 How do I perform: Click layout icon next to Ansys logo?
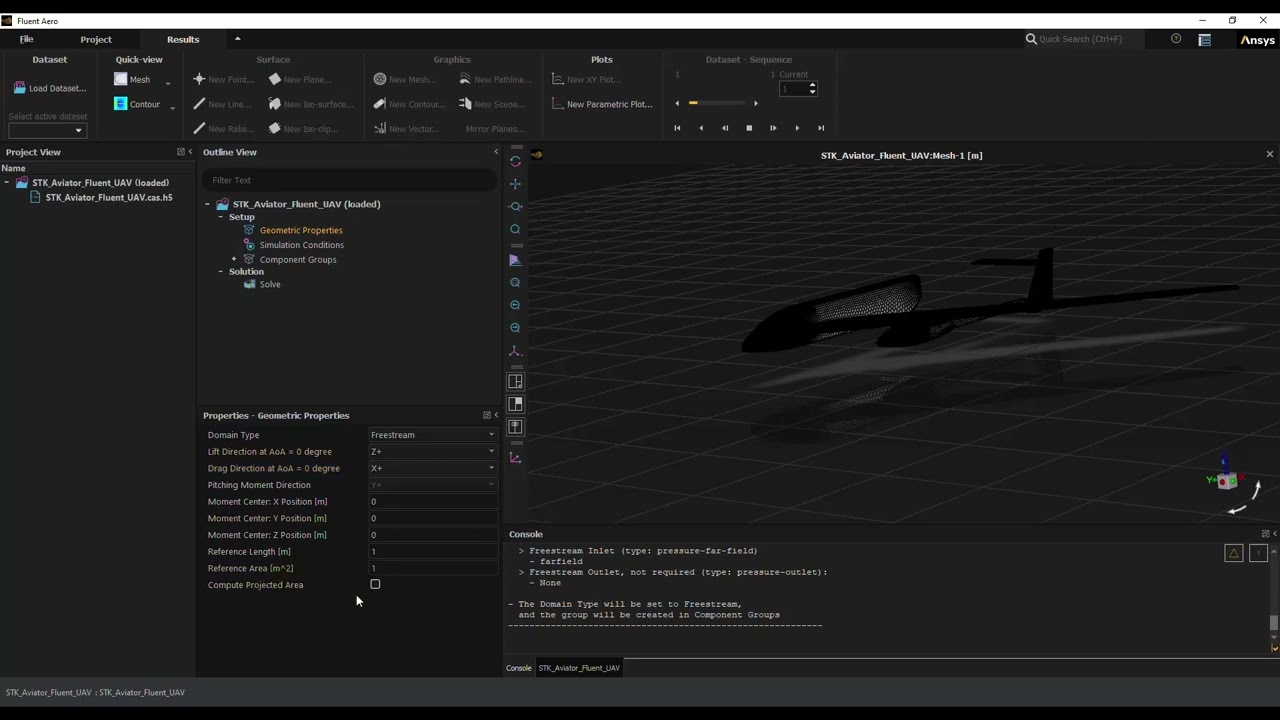tap(1204, 40)
